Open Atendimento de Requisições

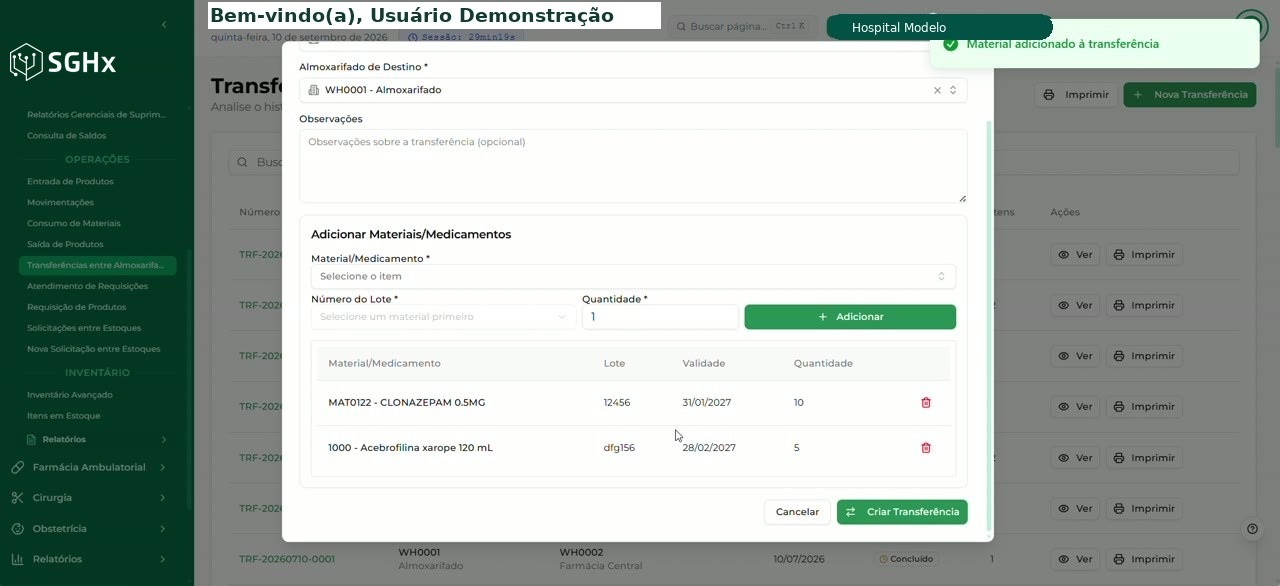(x=87, y=286)
